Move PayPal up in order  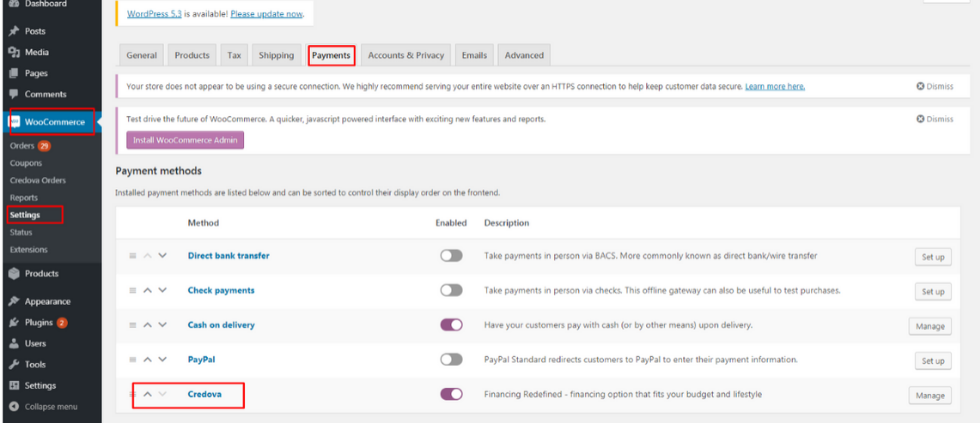(x=148, y=359)
